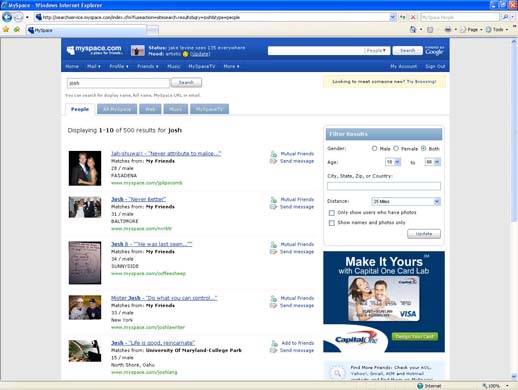Image resolution: width=518 pixels, height=390 pixels.
Task: Switch to the Web results tab
Action: tap(150, 109)
